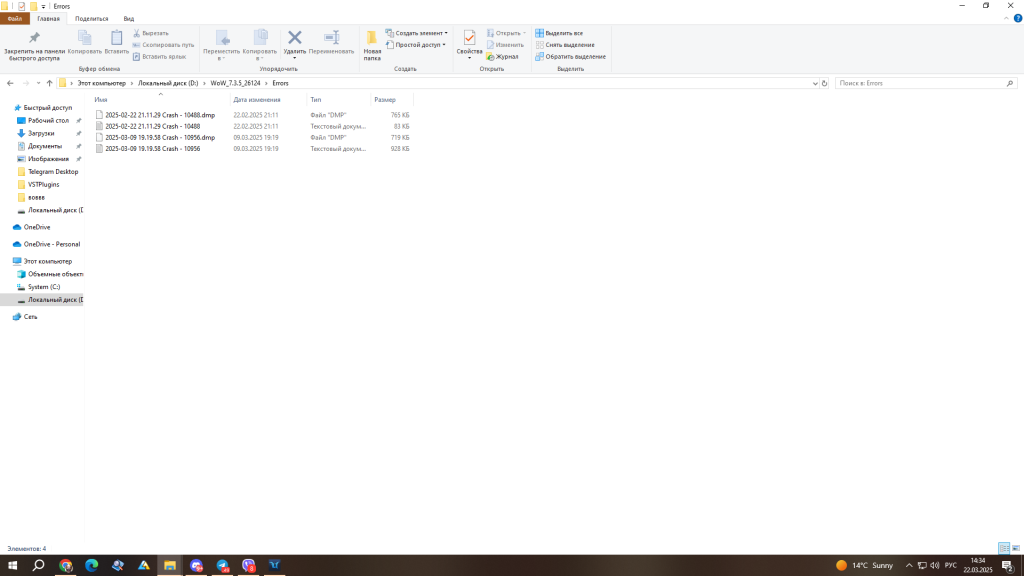Create a new folder with Новая папка
1024x576 pixels.
pos(372,44)
